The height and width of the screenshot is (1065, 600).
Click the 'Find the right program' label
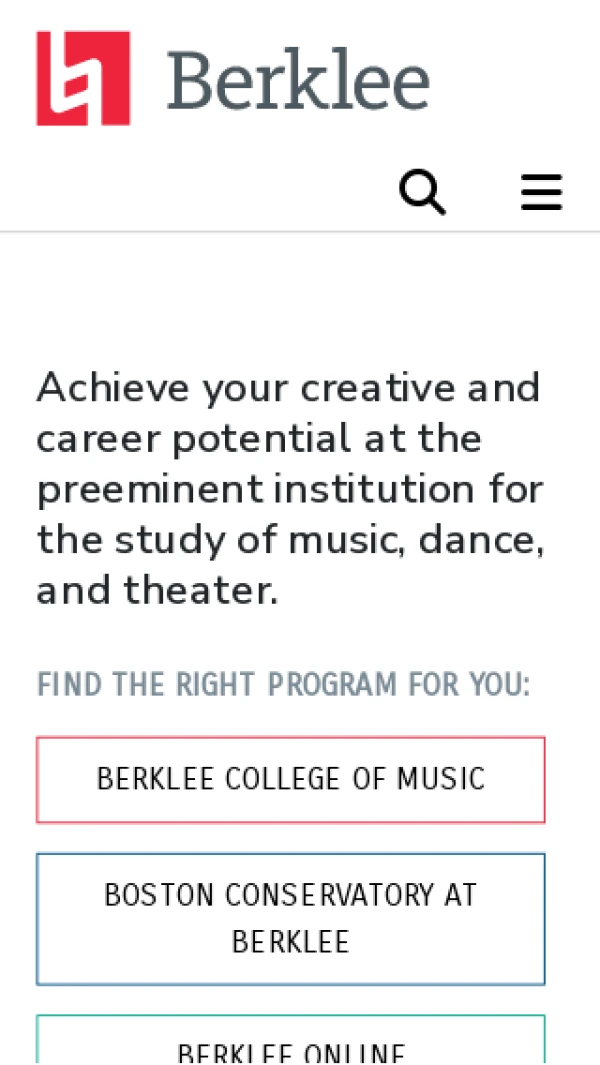pos(283,686)
